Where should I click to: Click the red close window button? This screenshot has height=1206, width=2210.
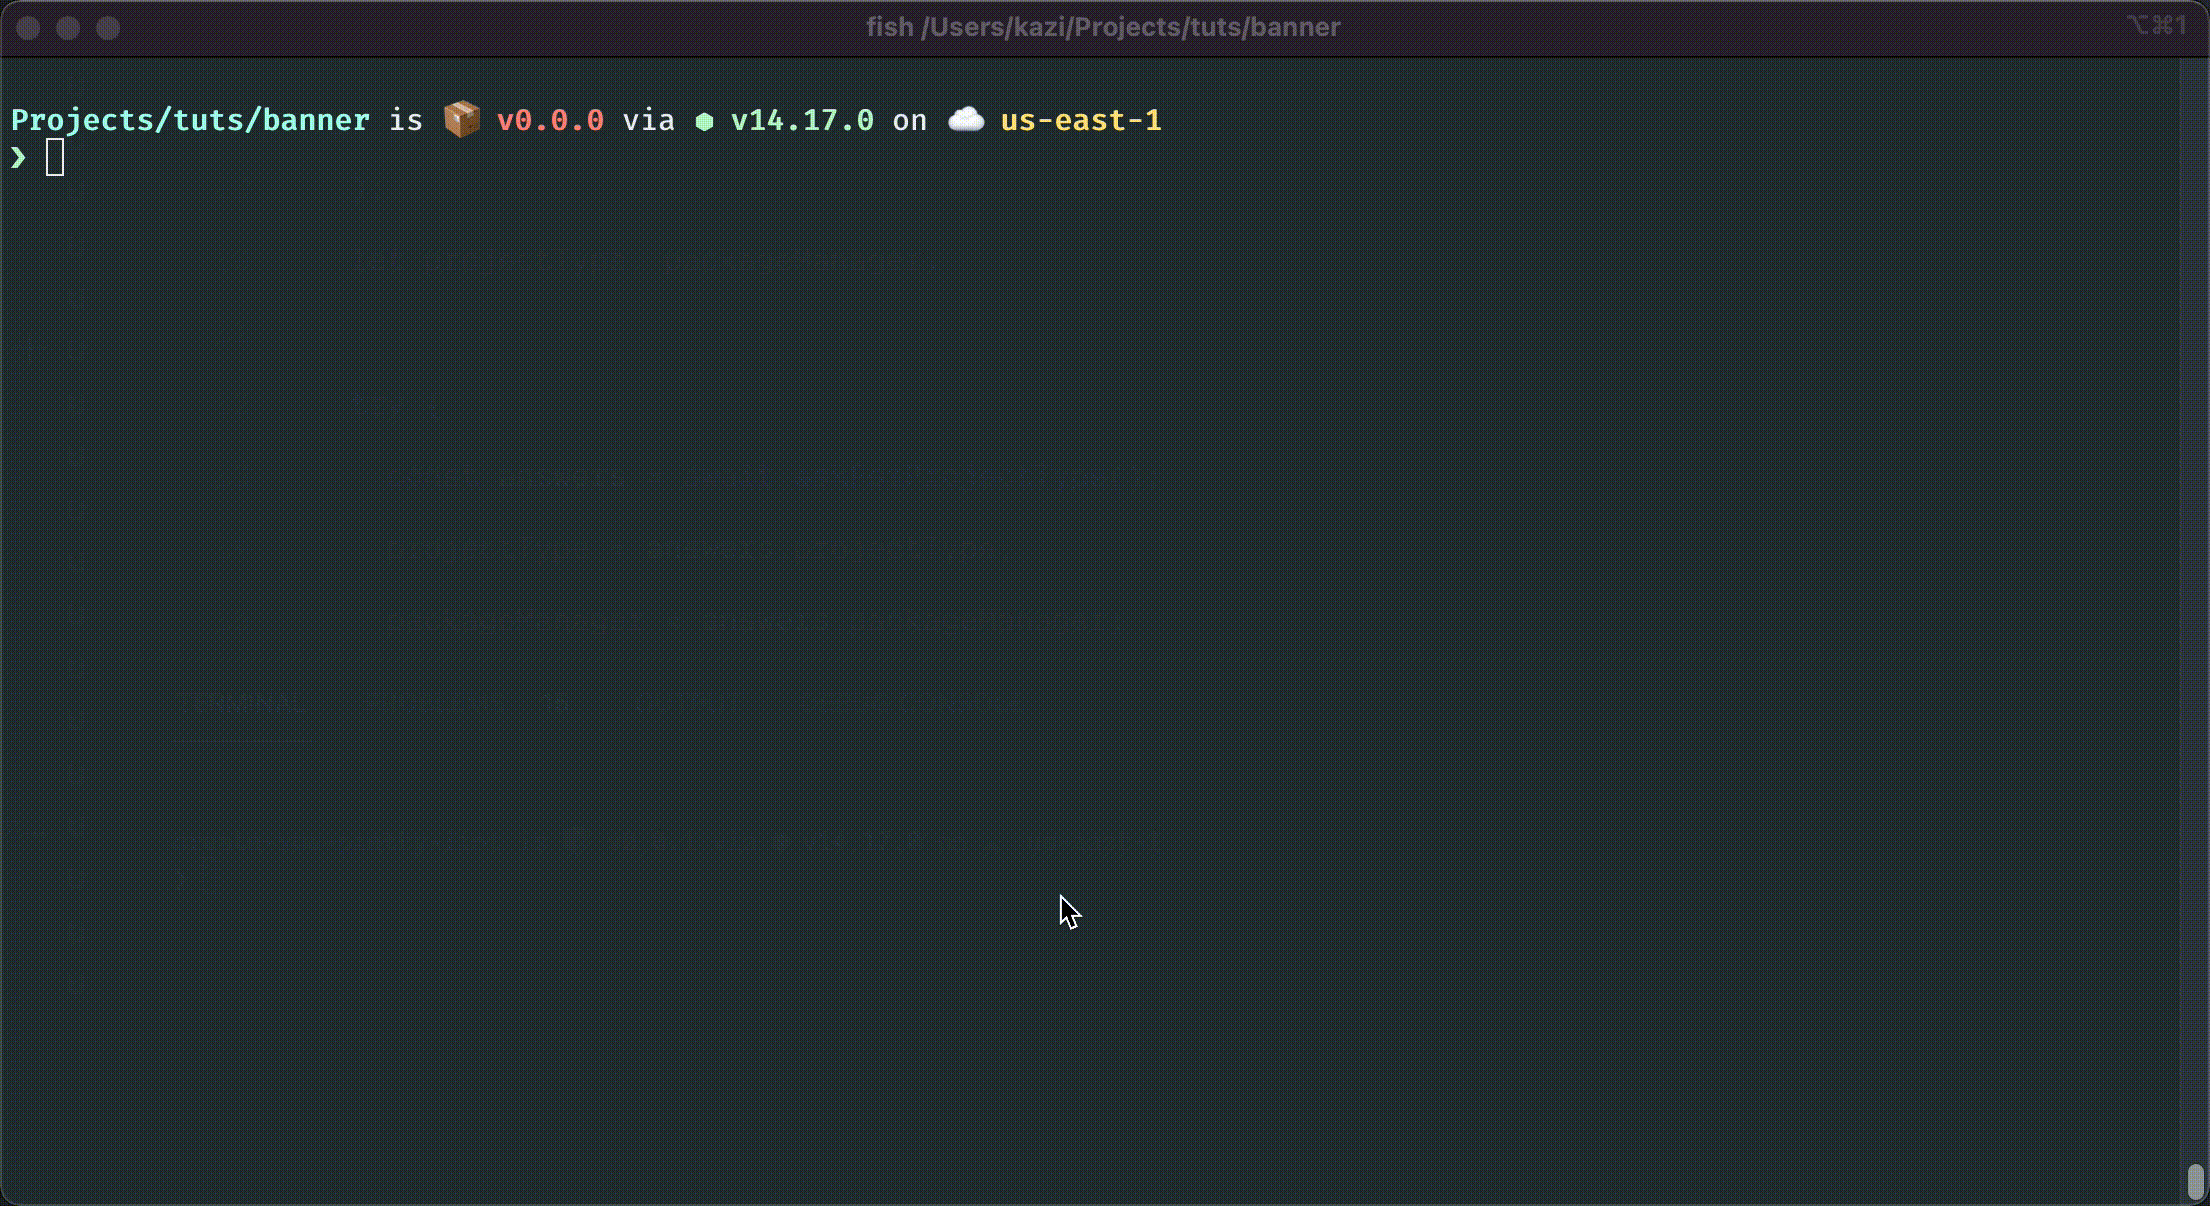point(28,28)
